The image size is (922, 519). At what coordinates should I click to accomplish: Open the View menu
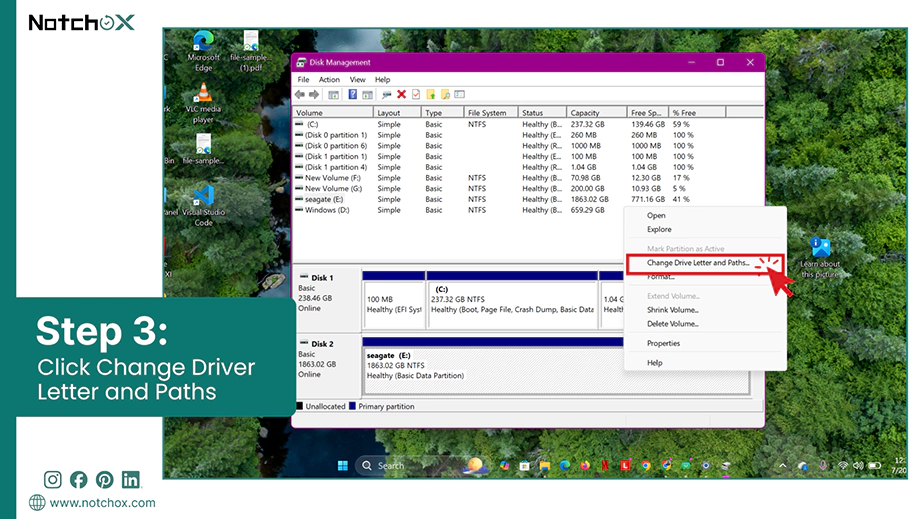(358, 79)
